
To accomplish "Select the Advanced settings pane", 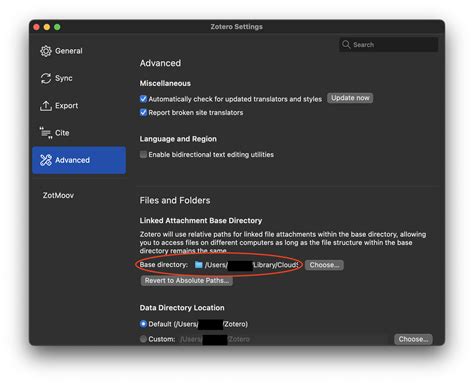I will pyautogui.click(x=79, y=160).
